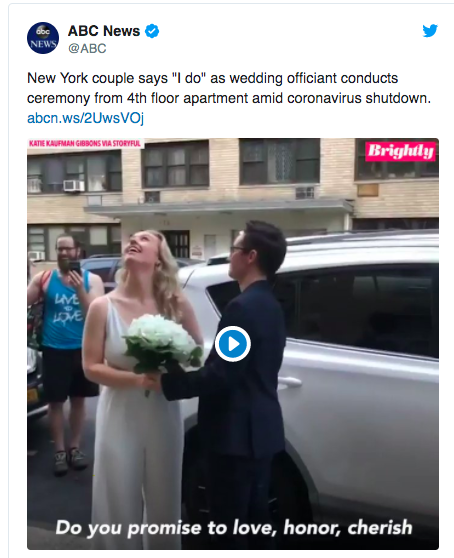The image size is (454, 558).
Task: Click the white SUV door handle
Action: click(289, 383)
